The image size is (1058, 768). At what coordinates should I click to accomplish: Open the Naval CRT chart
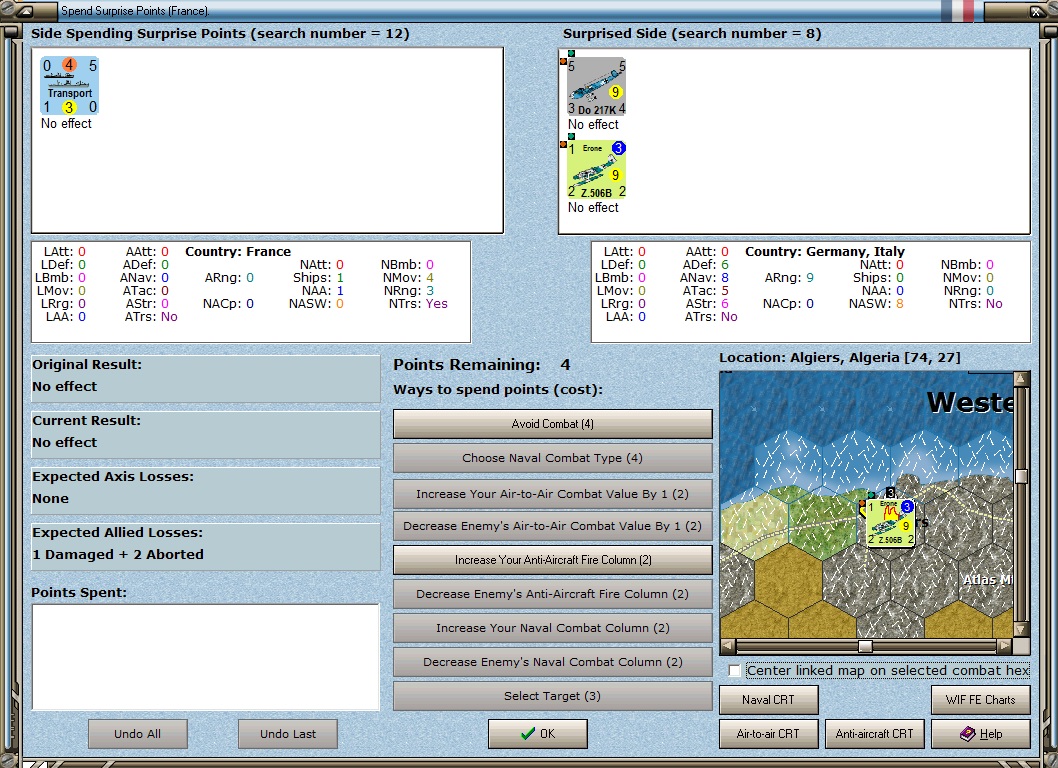768,700
